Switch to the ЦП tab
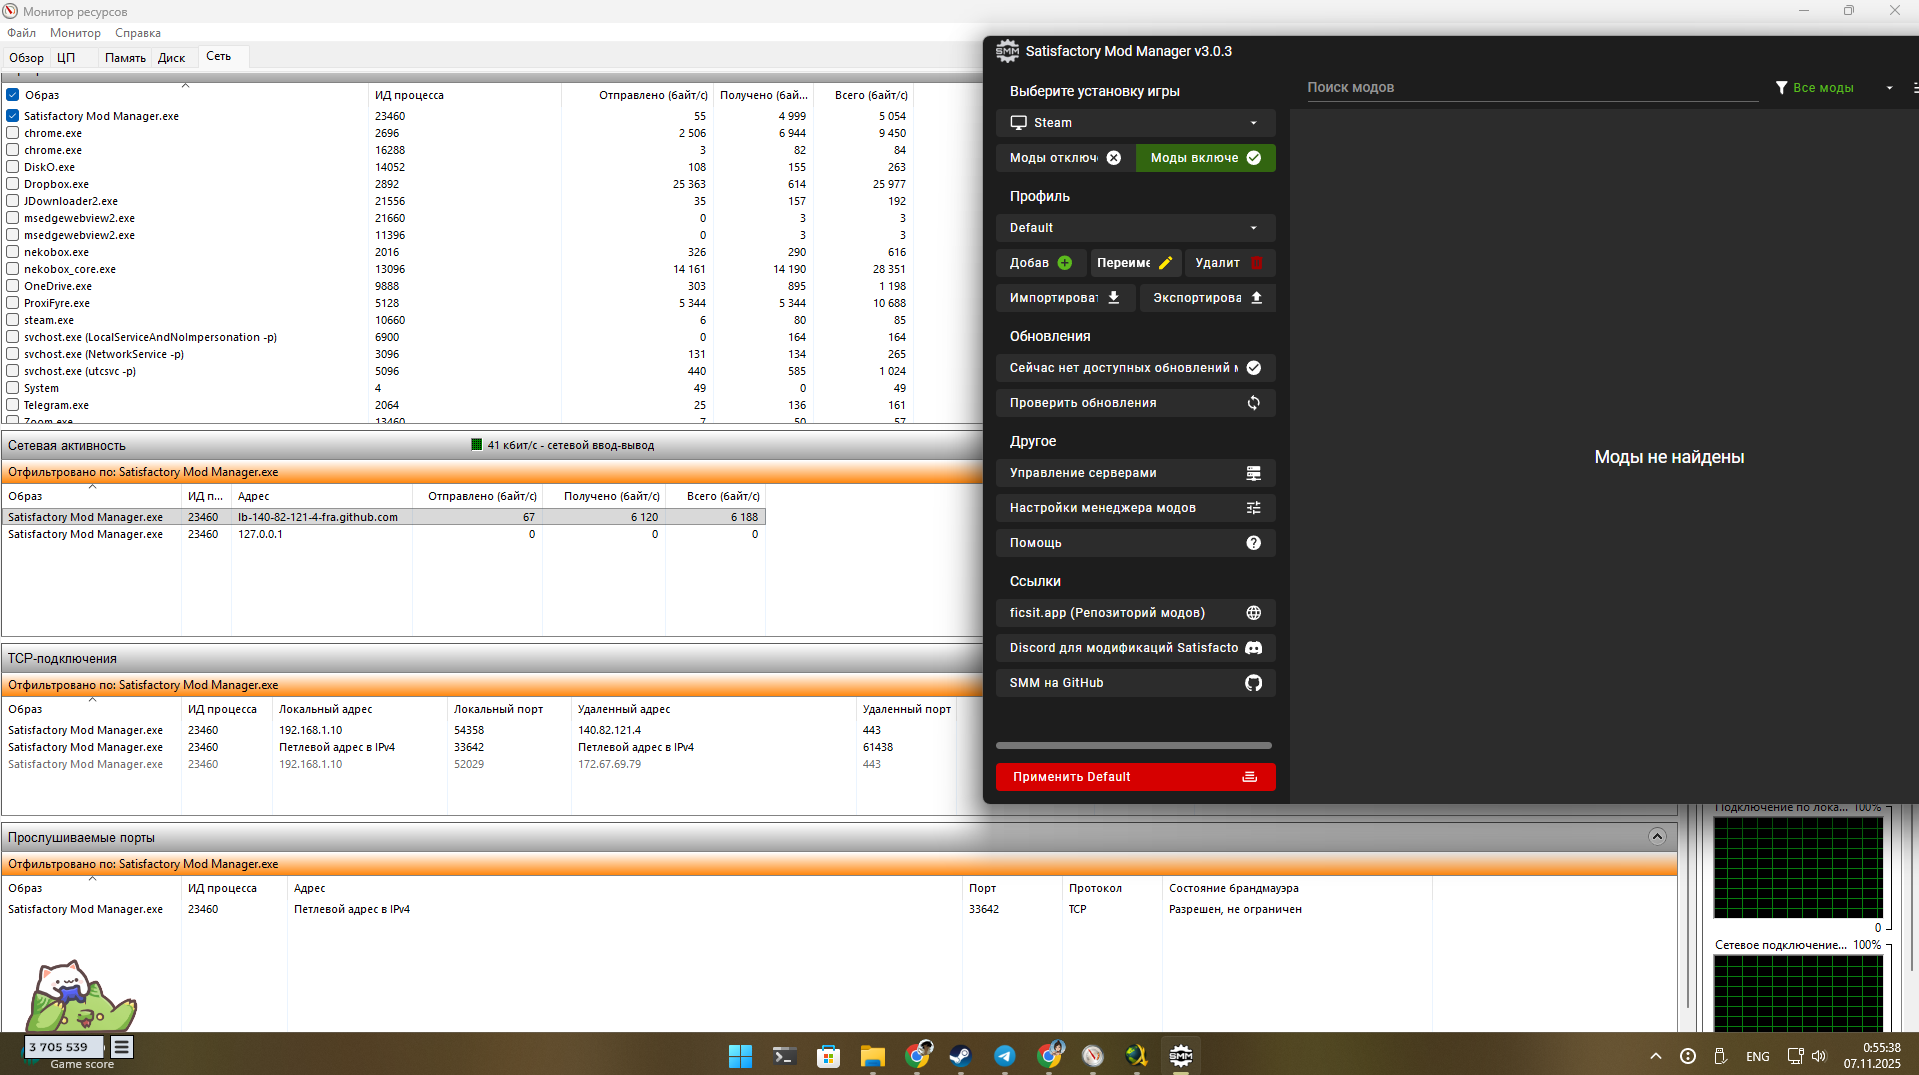Viewport: 1919px width, 1075px height. click(x=66, y=58)
